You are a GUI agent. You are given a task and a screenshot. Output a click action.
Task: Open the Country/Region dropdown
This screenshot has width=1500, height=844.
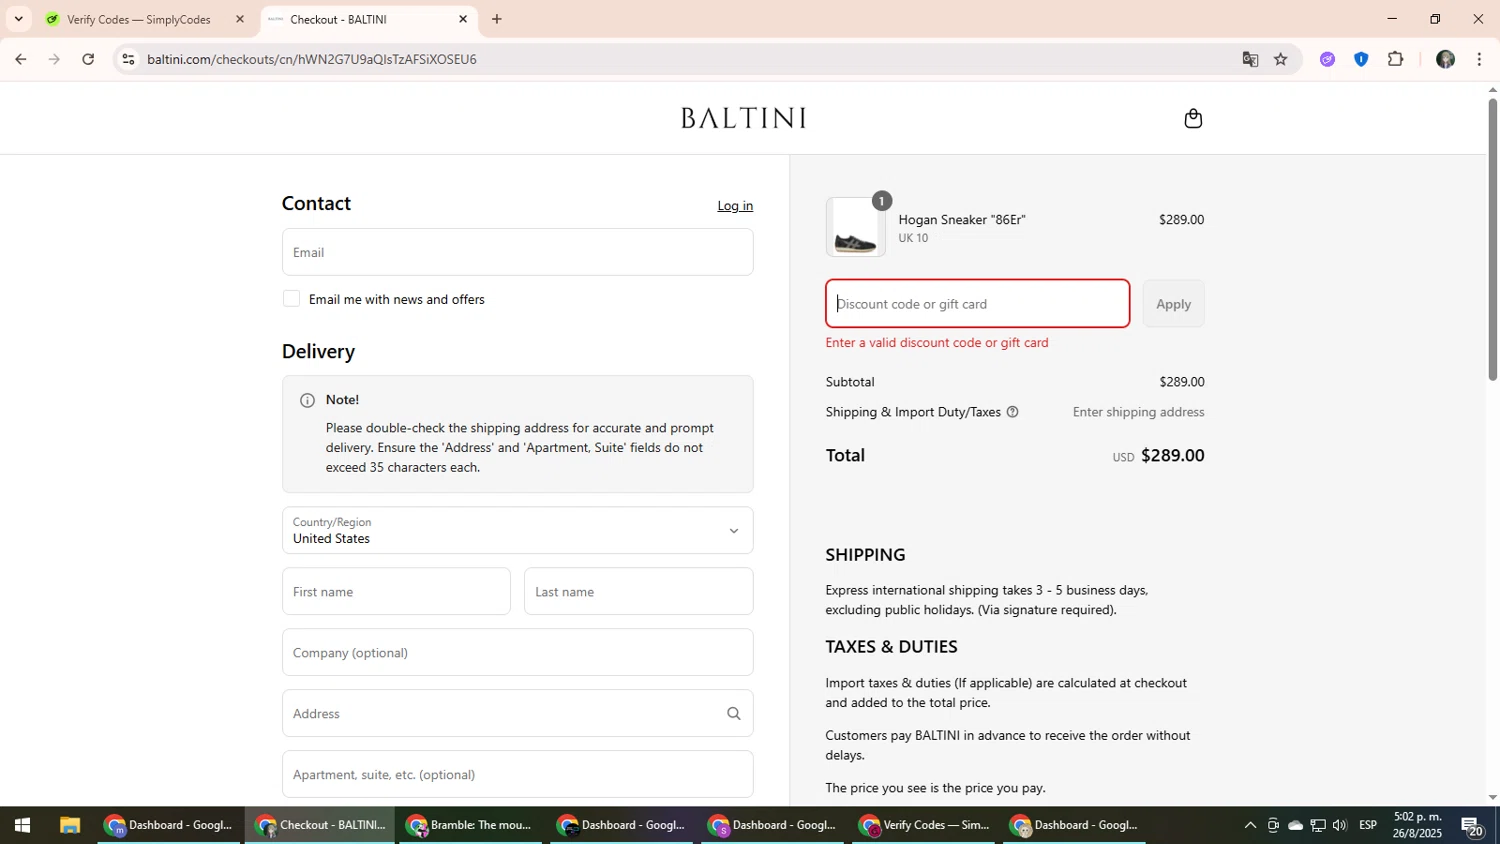(517, 530)
